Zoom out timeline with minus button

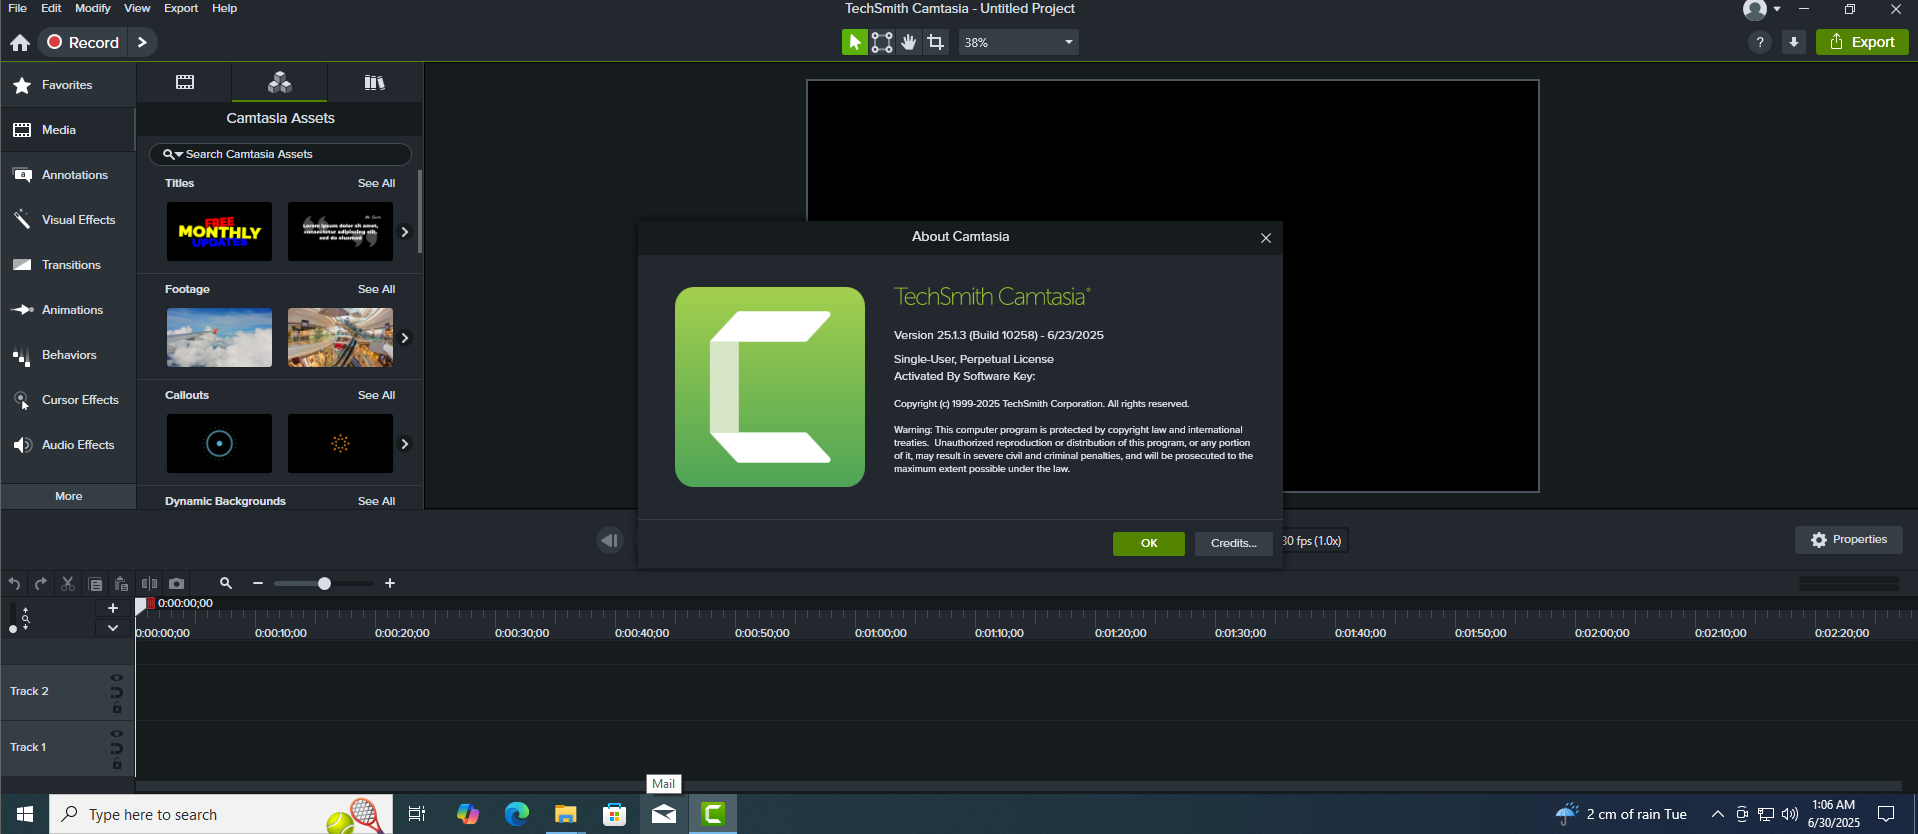(258, 583)
